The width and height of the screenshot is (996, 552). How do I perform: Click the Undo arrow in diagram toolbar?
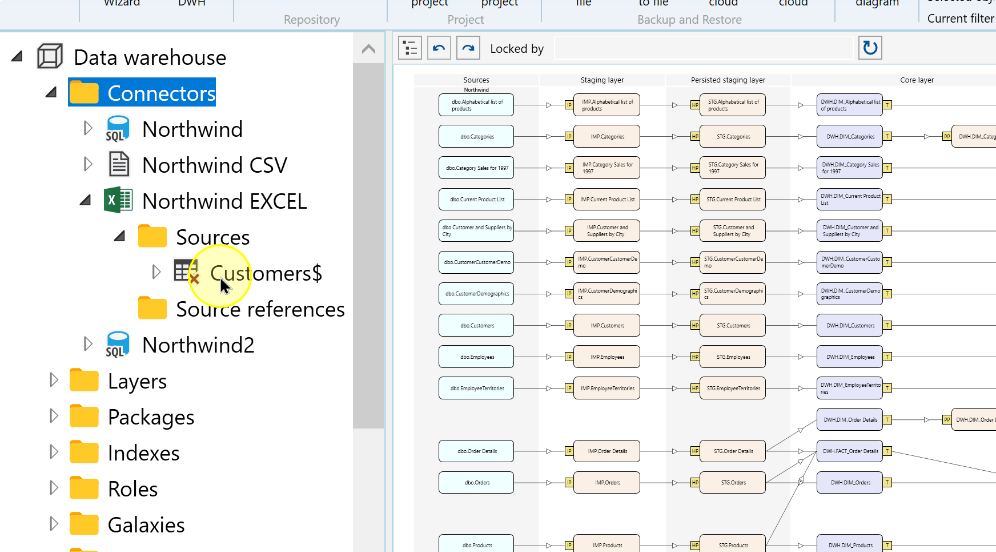point(439,48)
